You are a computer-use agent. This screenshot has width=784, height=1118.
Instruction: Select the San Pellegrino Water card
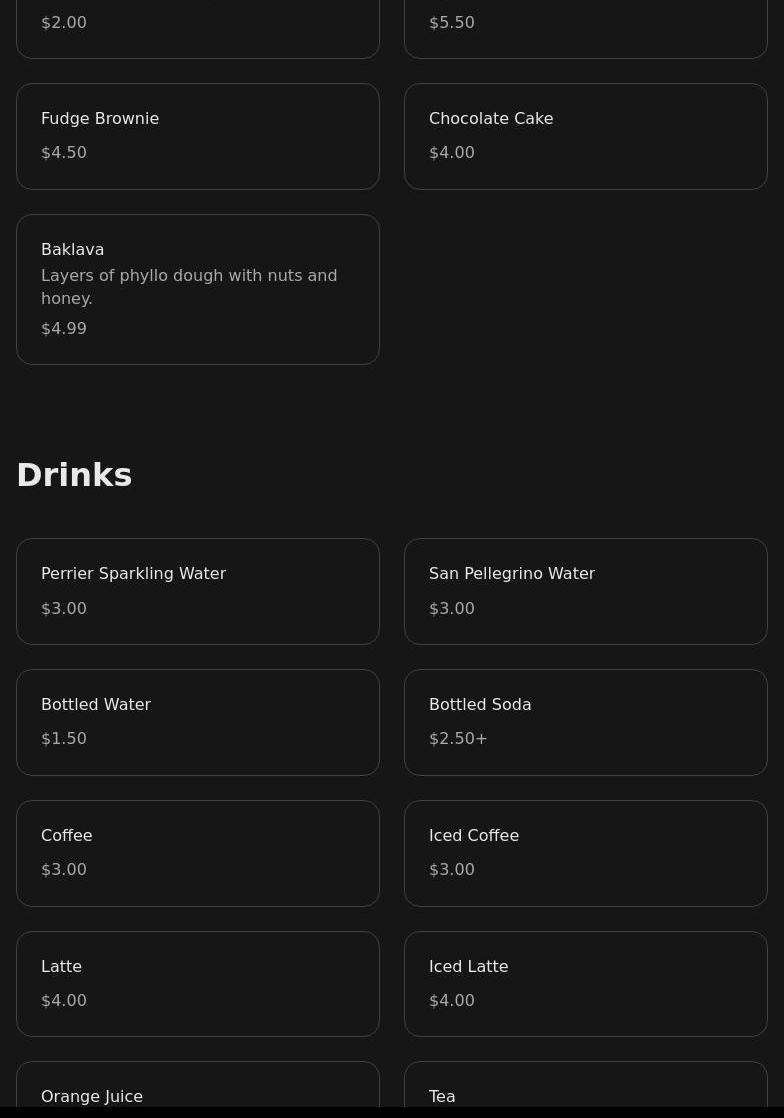(585, 591)
